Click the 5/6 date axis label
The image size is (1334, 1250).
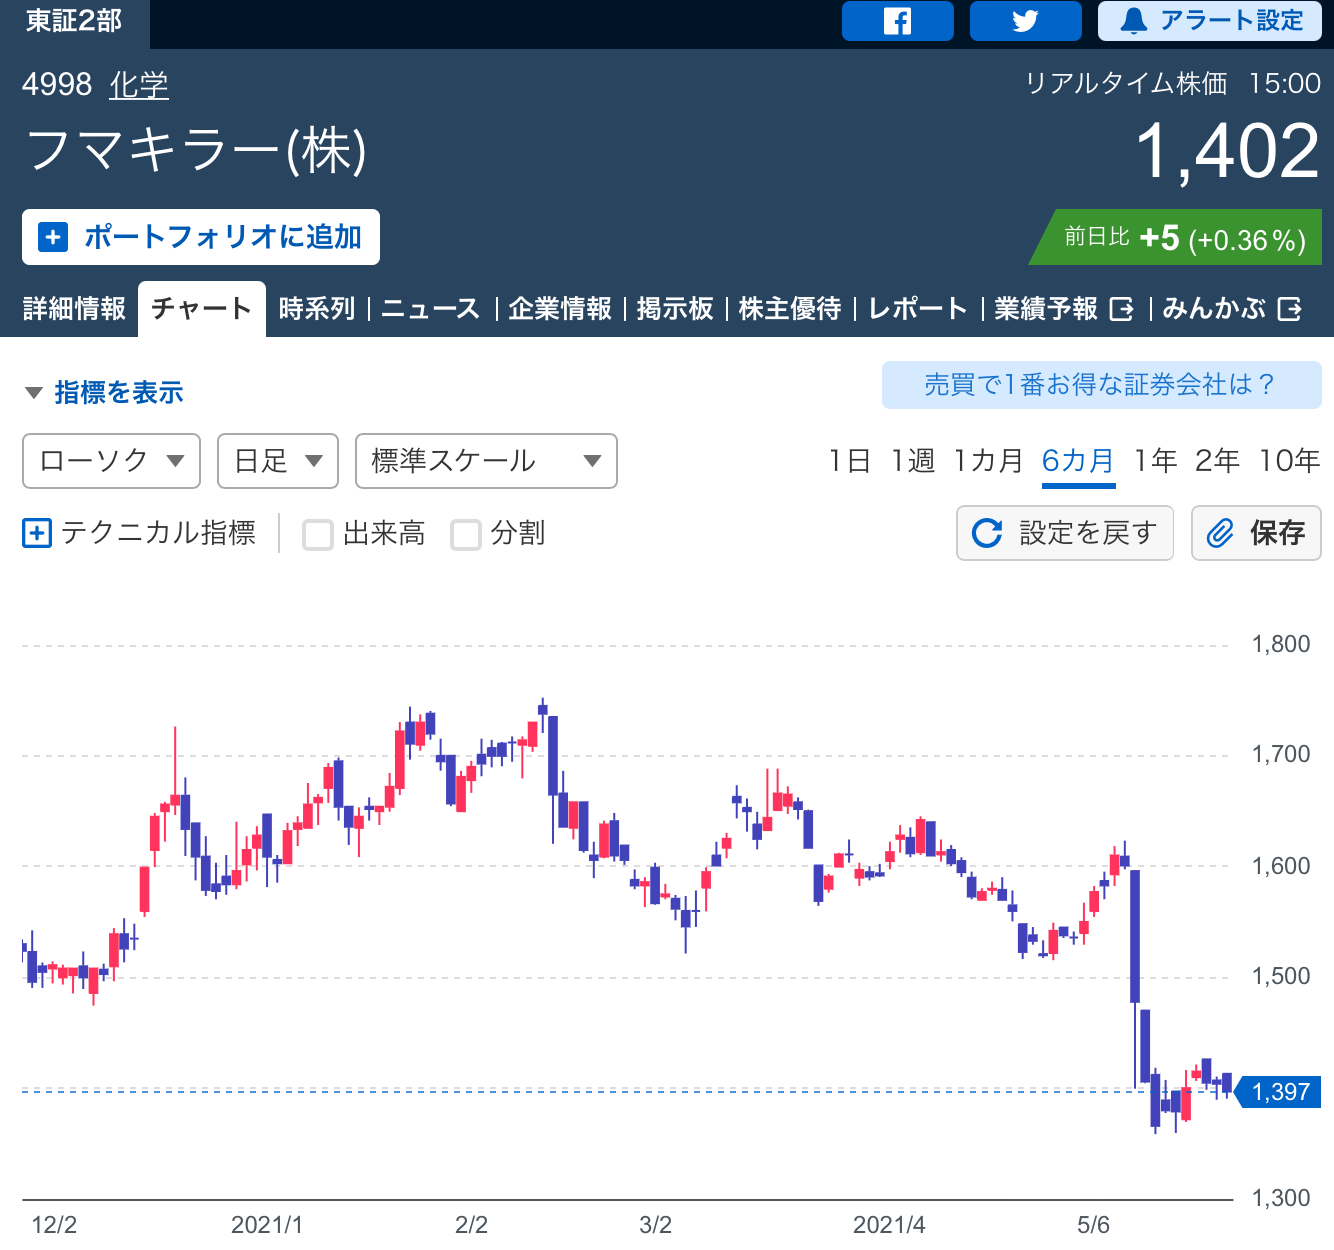1093,1225
